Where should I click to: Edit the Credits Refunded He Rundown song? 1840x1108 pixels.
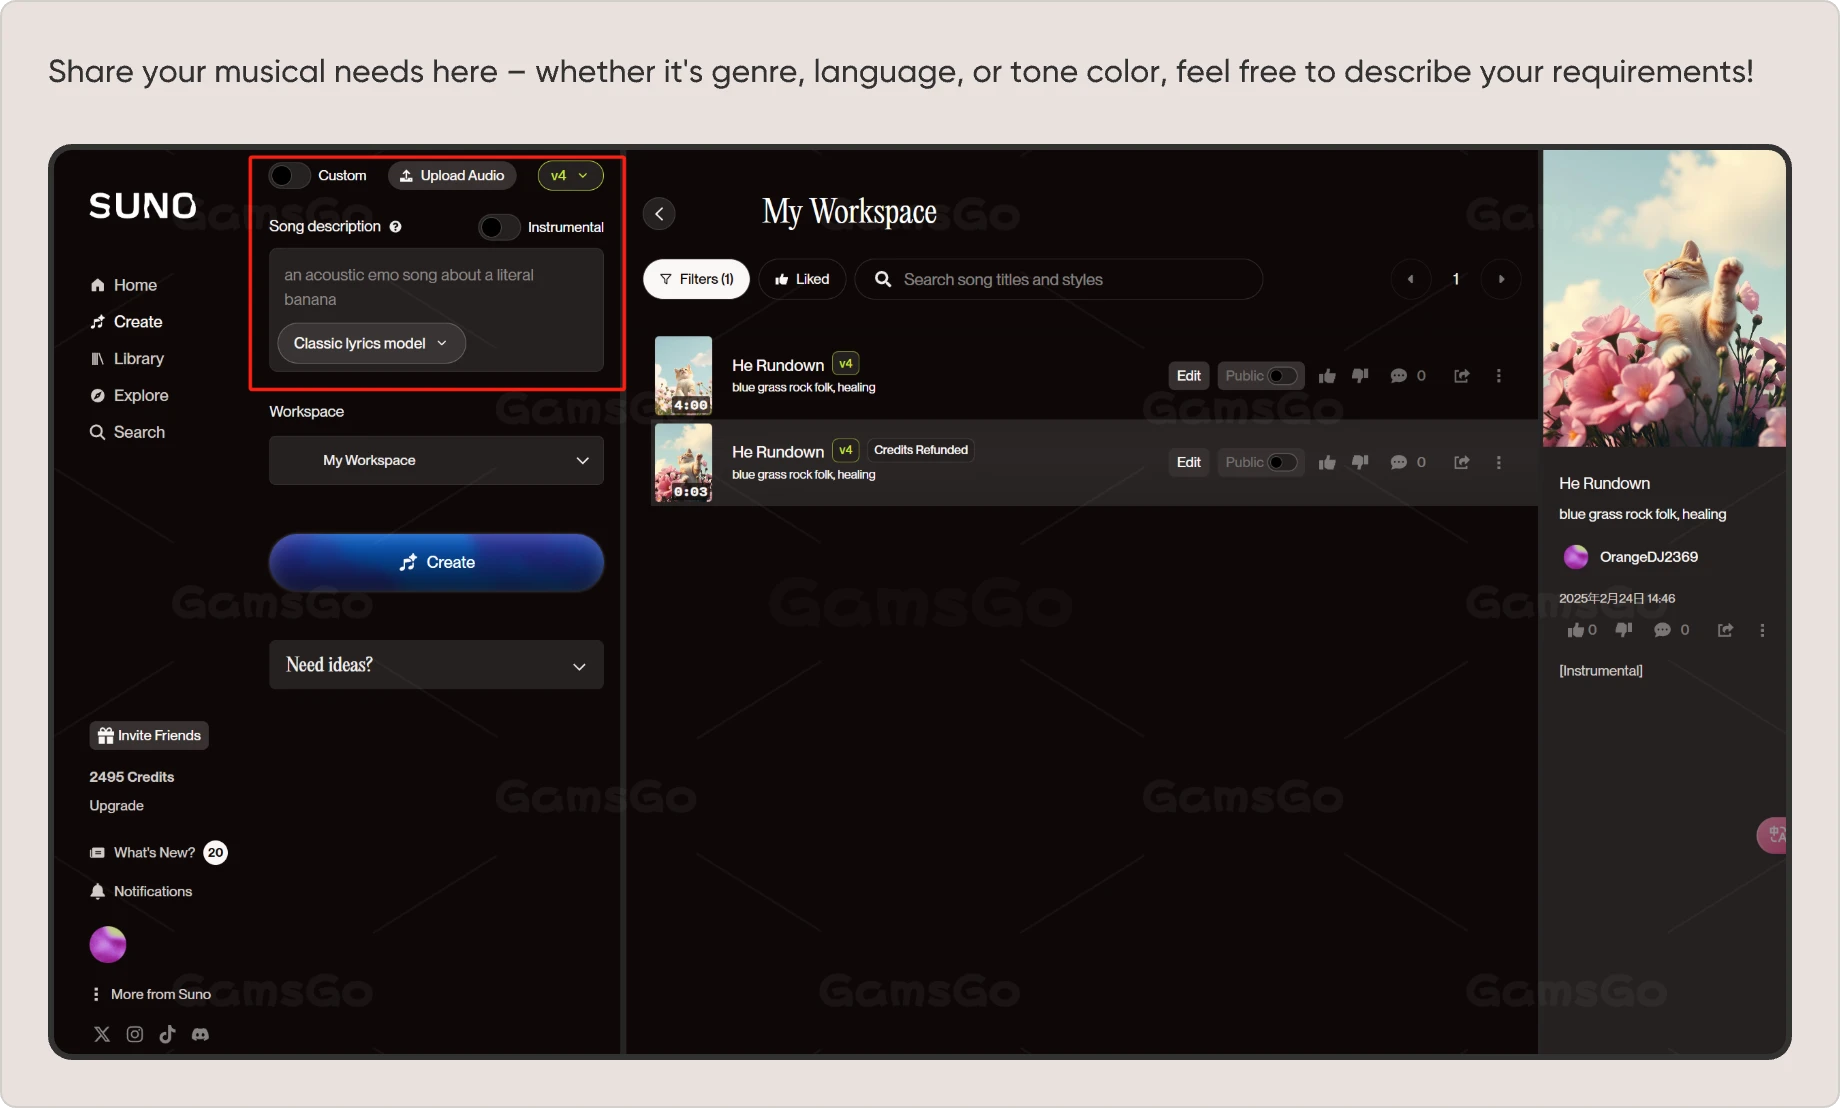tap(1188, 462)
